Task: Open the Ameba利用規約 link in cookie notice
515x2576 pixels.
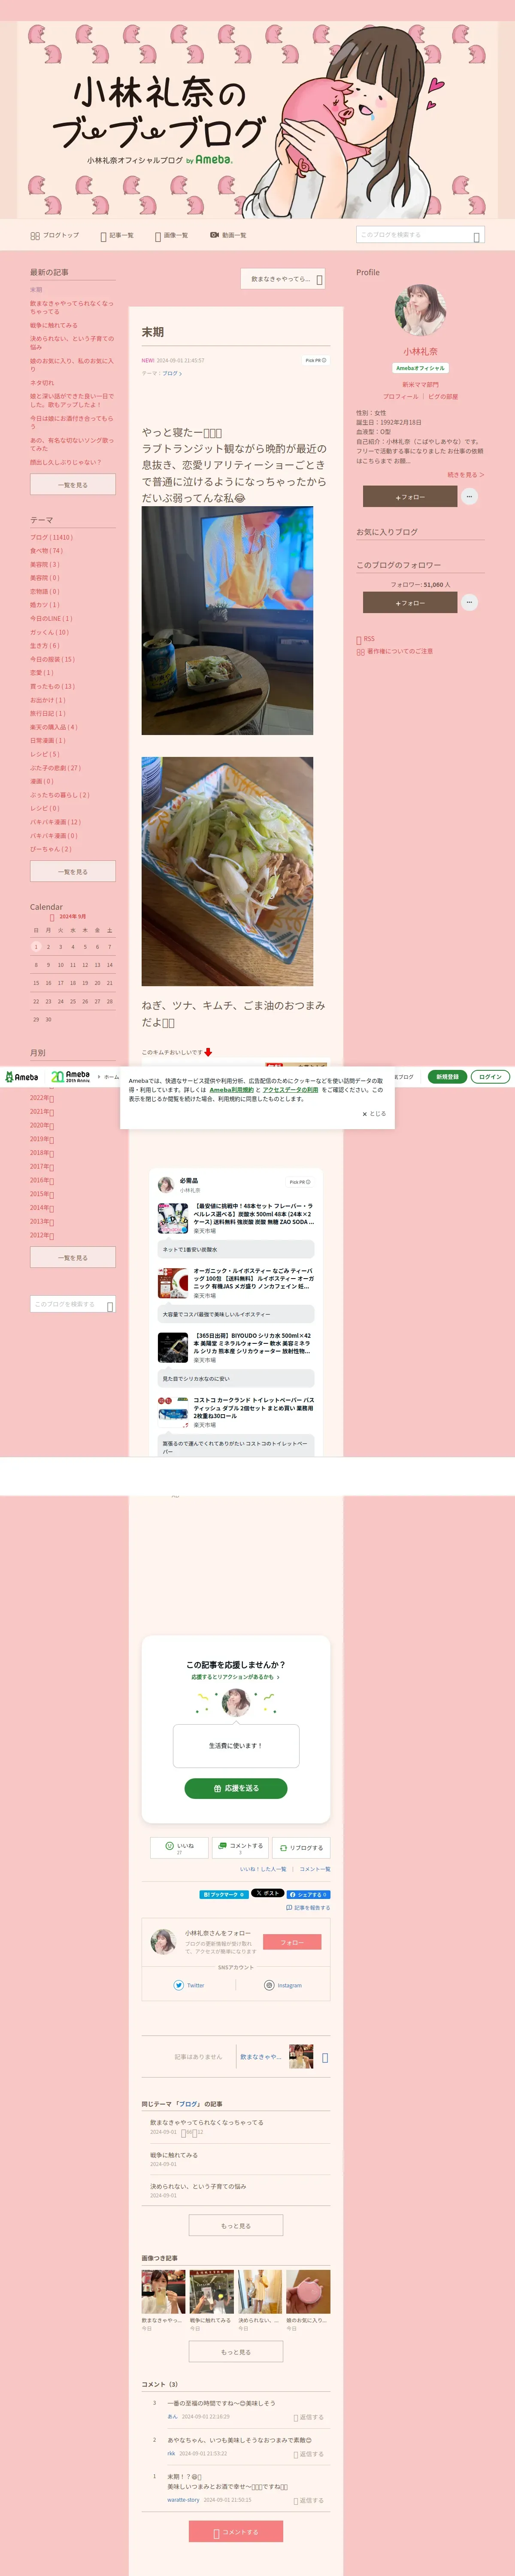Action: point(232,1090)
